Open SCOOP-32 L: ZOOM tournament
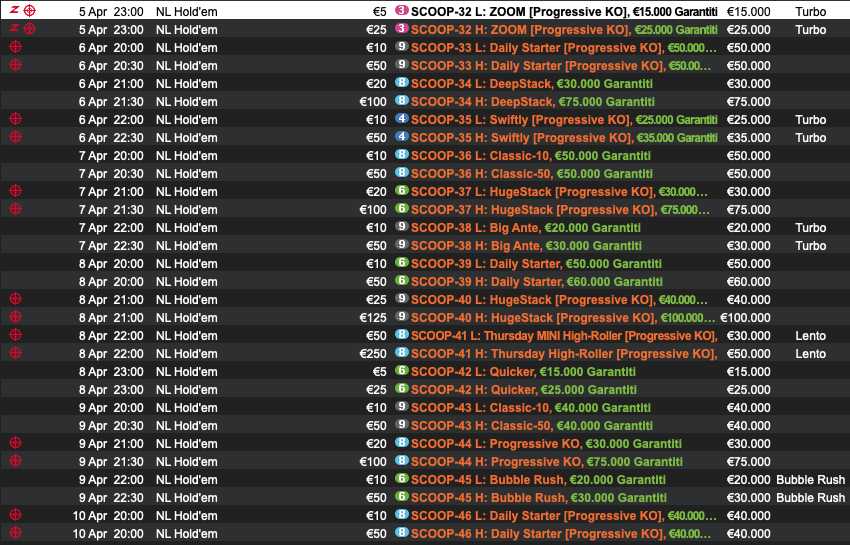 click(x=564, y=11)
